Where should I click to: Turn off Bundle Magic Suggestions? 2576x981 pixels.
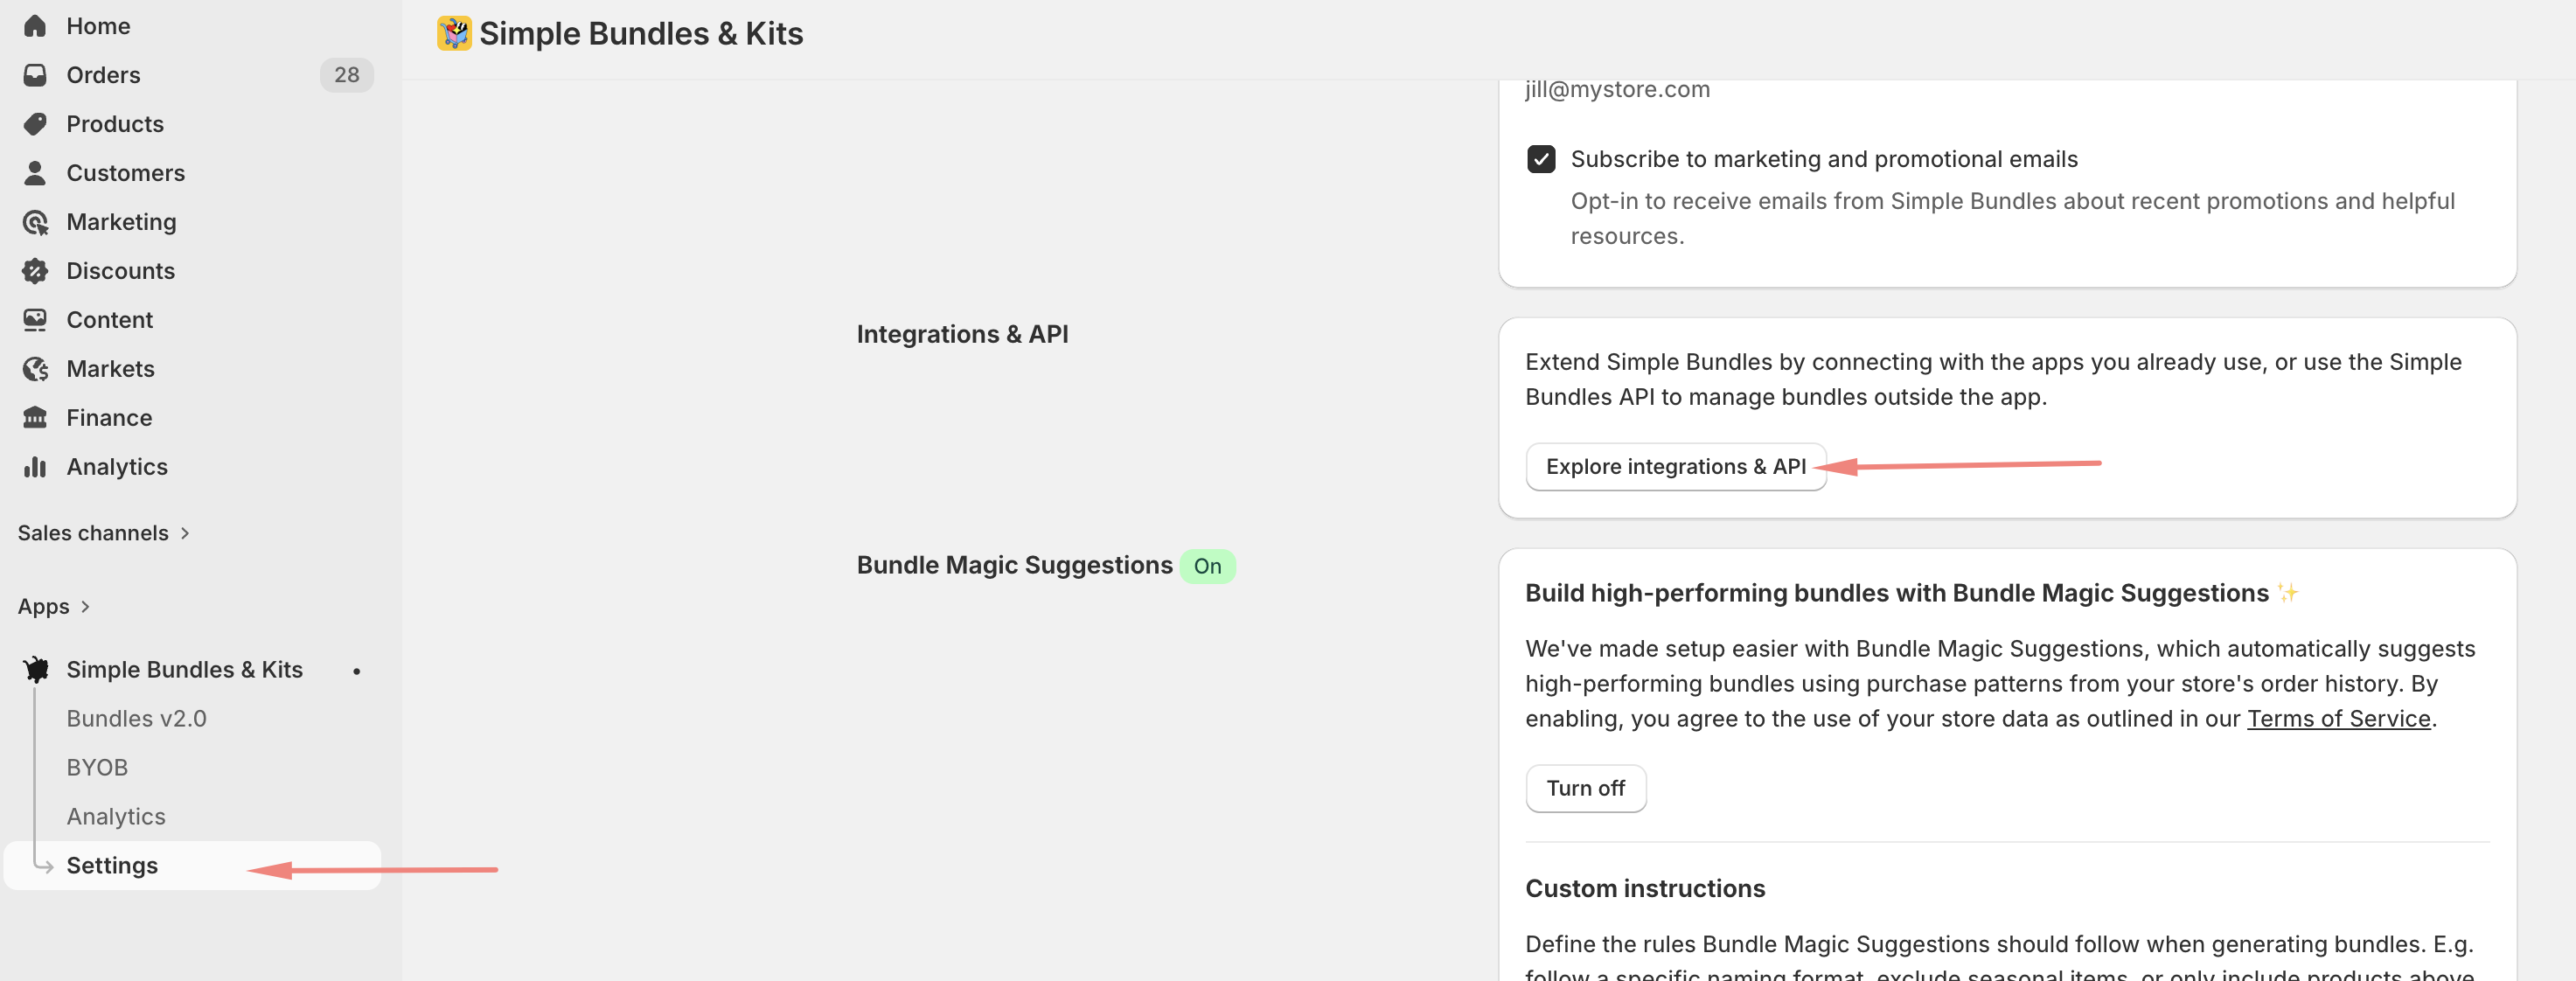pyautogui.click(x=1585, y=788)
